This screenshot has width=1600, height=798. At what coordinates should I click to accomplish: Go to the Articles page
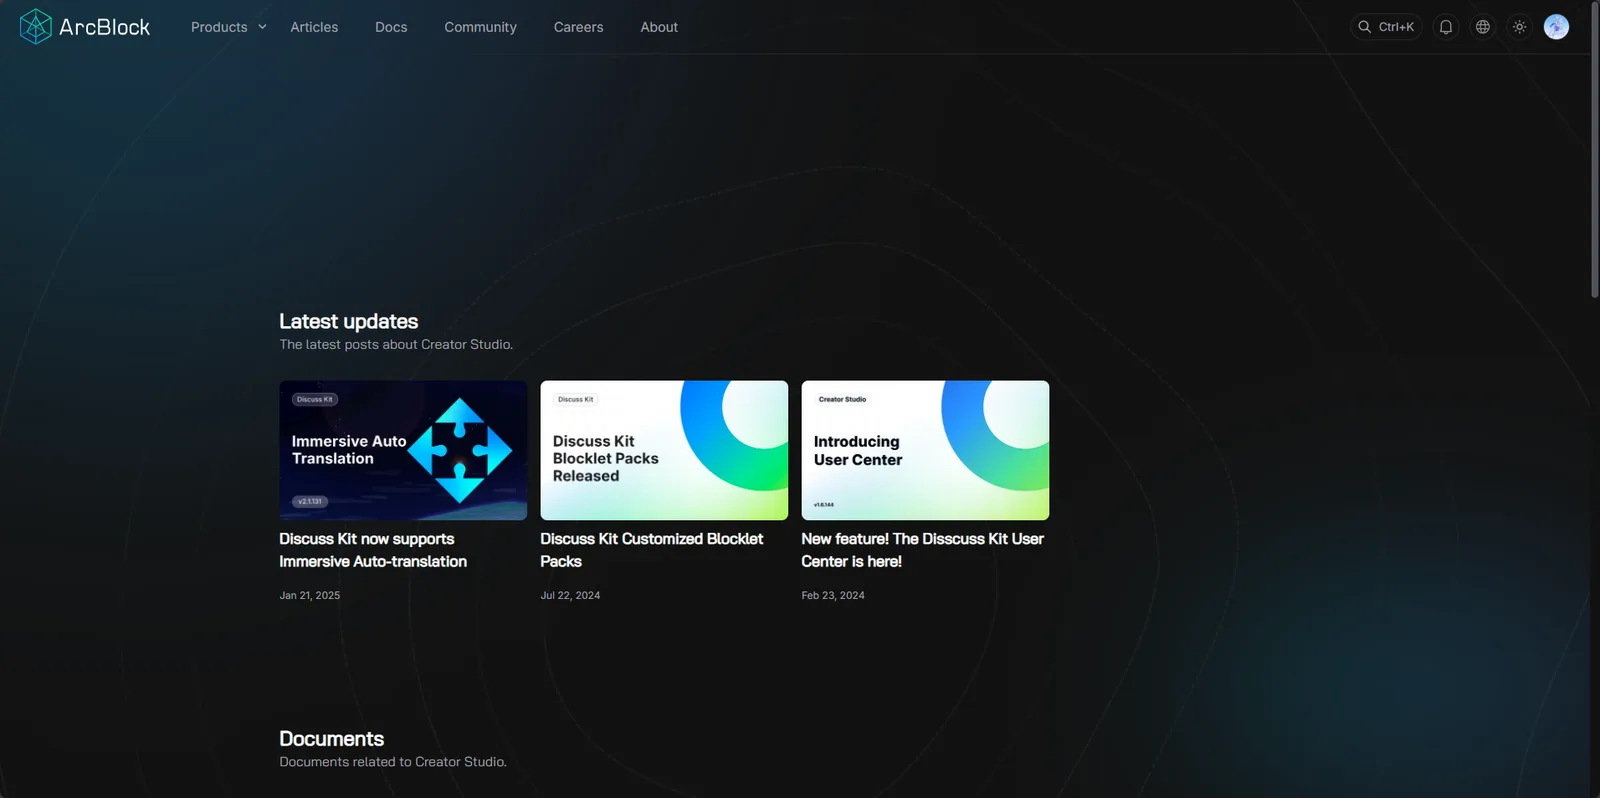coord(314,27)
